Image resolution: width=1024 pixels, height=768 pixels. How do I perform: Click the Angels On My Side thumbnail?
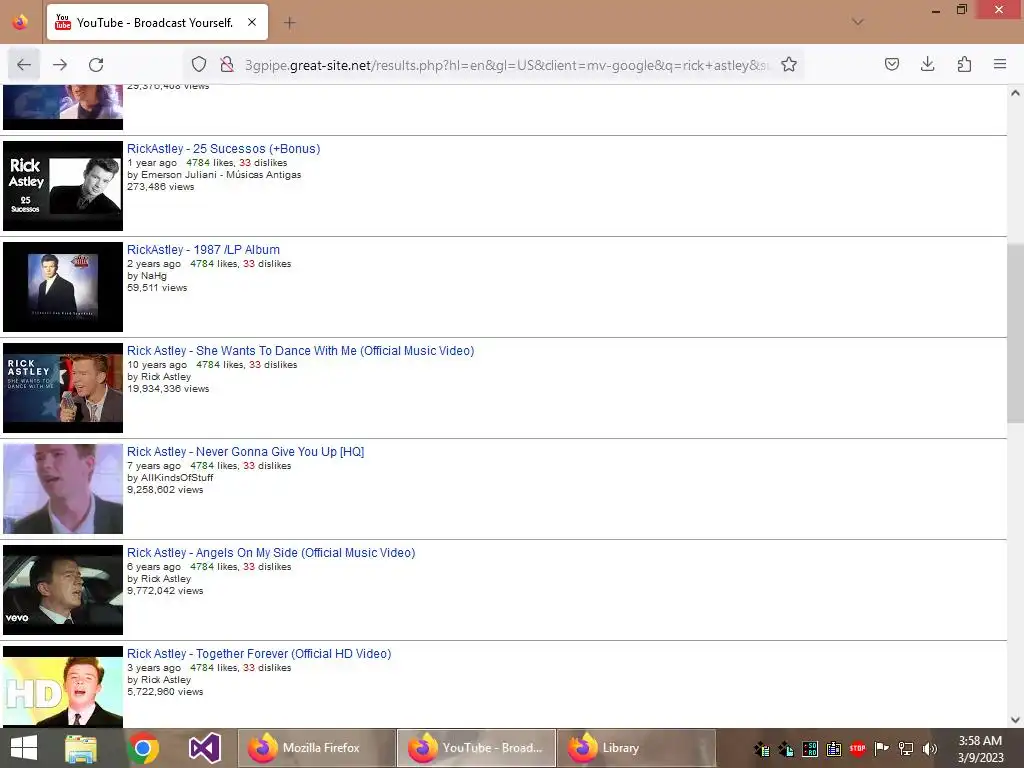63,590
